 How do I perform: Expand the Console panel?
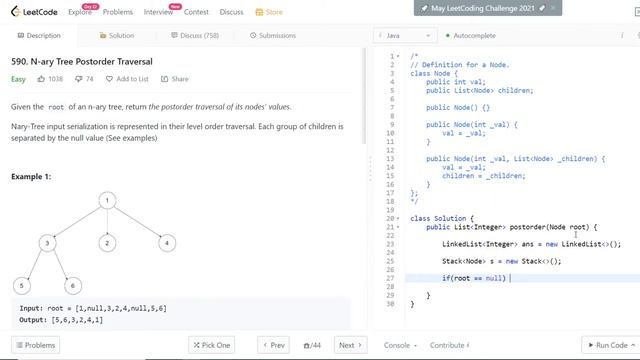click(x=400, y=345)
